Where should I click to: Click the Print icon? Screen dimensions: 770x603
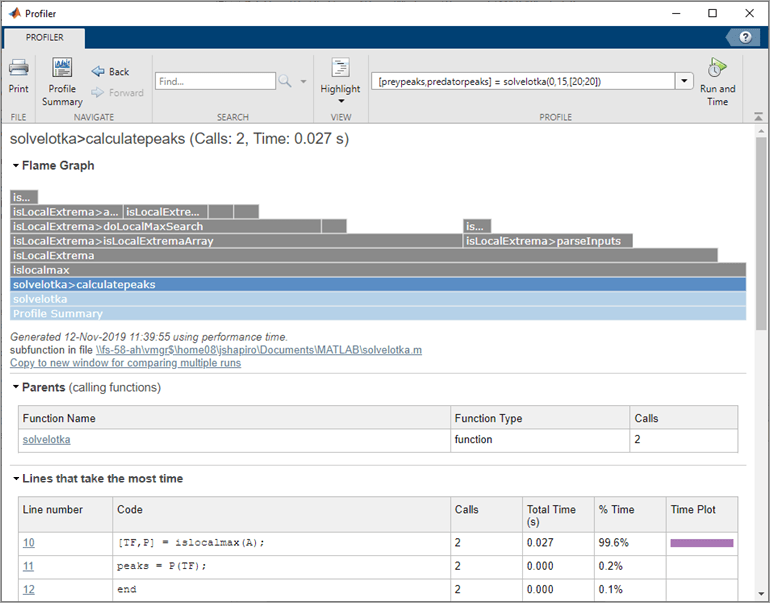click(19, 68)
